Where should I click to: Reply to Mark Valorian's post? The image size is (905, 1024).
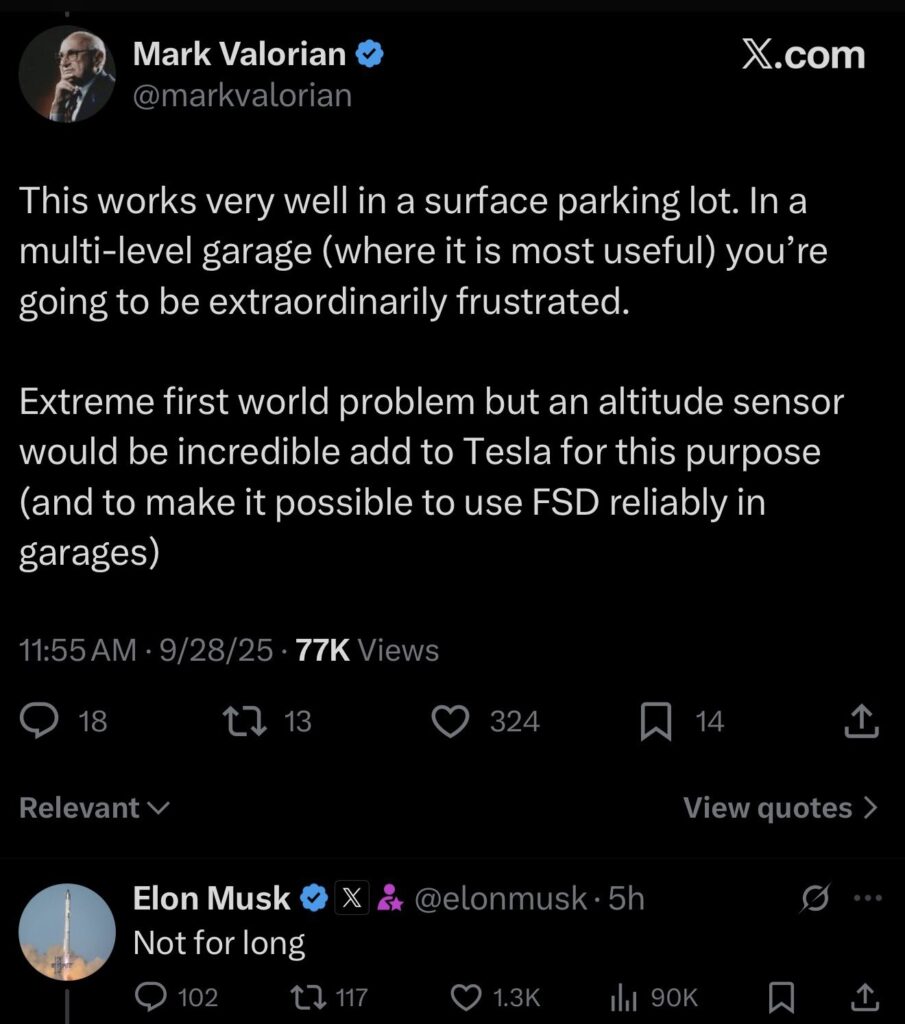40,721
